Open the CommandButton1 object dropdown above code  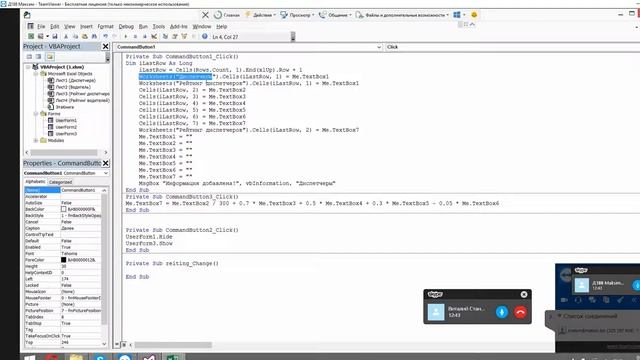tap(378, 47)
